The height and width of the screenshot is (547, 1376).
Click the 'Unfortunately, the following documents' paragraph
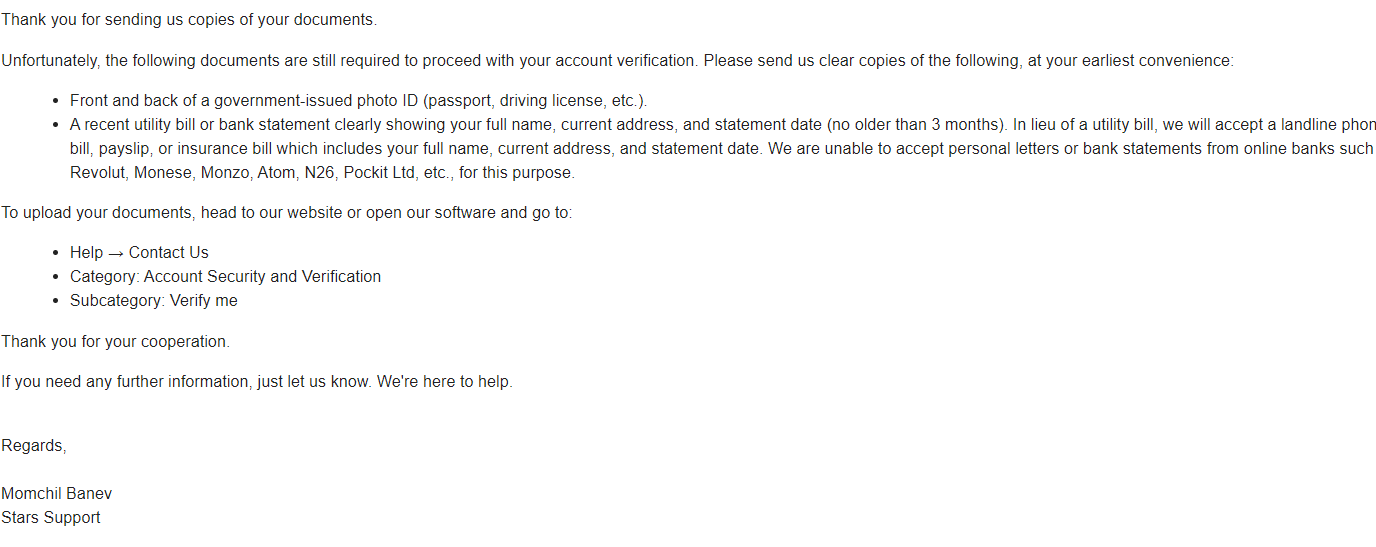click(x=618, y=60)
